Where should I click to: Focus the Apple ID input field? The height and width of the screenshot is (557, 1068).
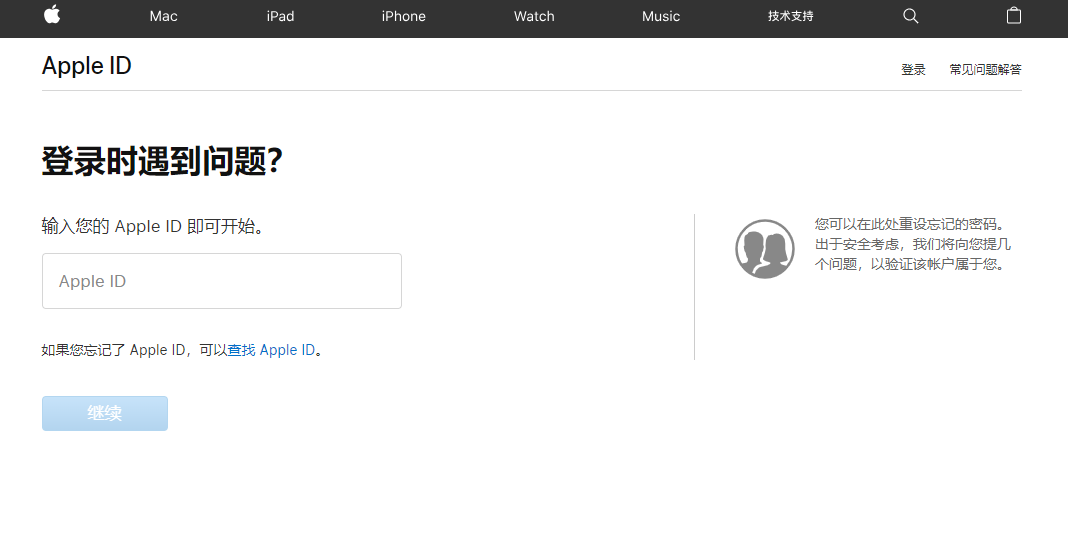click(x=222, y=281)
